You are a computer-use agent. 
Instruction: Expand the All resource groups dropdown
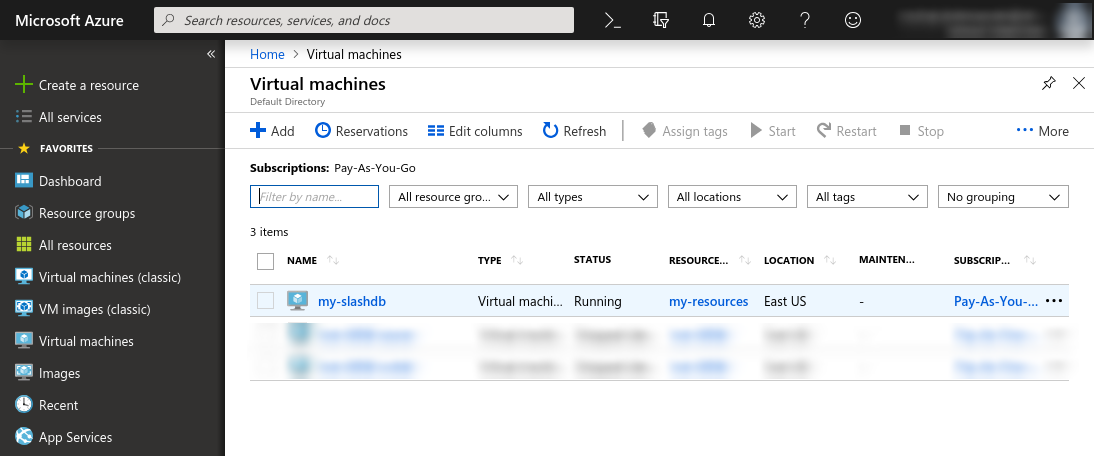pos(453,197)
